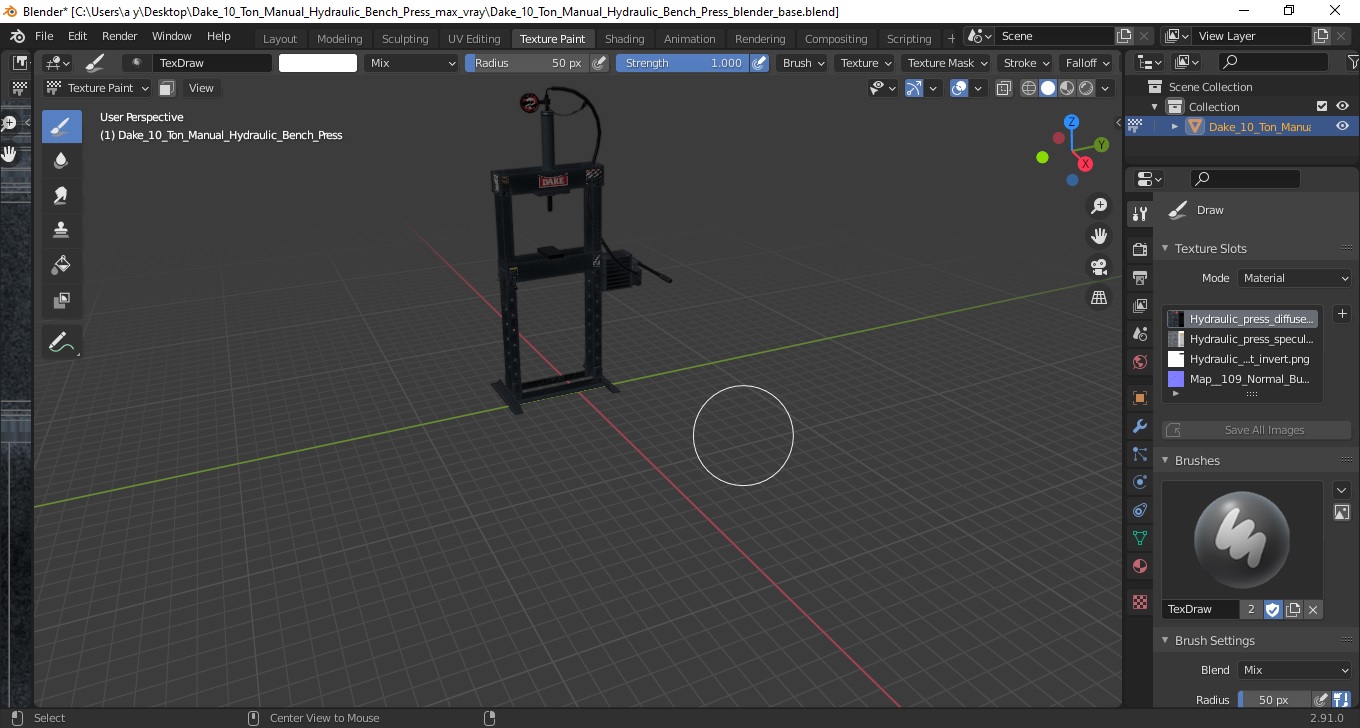The width and height of the screenshot is (1360, 728).
Task: Toggle radius pressure sensitivity in header
Action: [599, 63]
